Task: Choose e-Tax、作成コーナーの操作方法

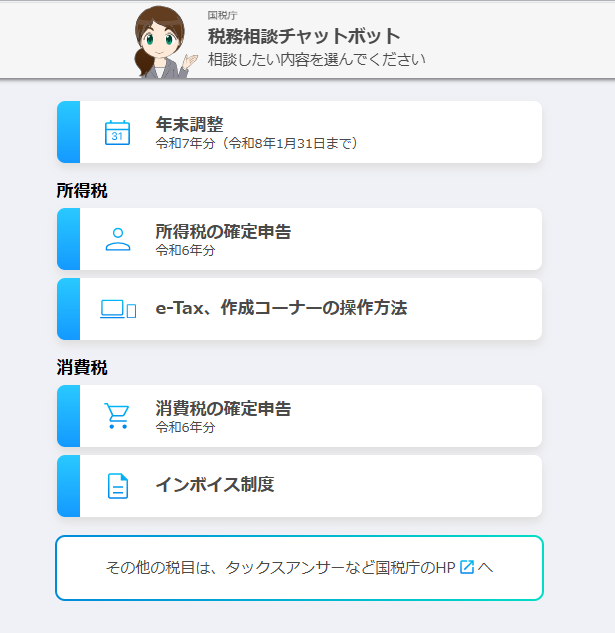Action: 281,309
